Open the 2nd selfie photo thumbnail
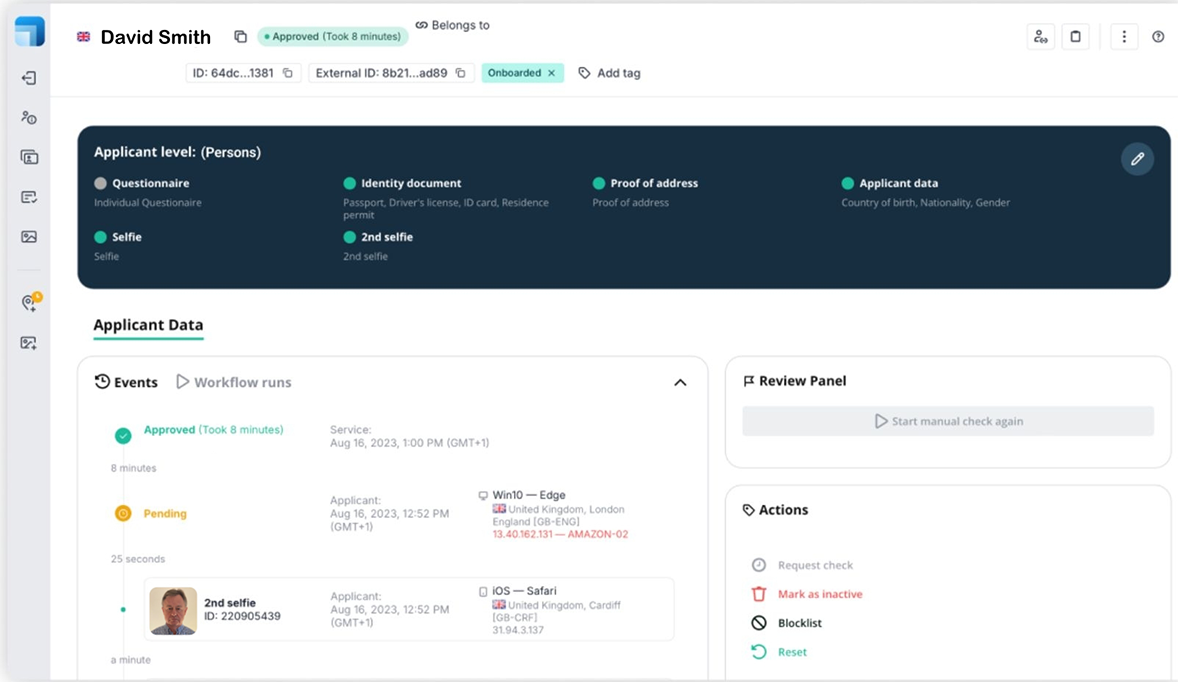This screenshot has height=682, width=1178. [x=173, y=610]
